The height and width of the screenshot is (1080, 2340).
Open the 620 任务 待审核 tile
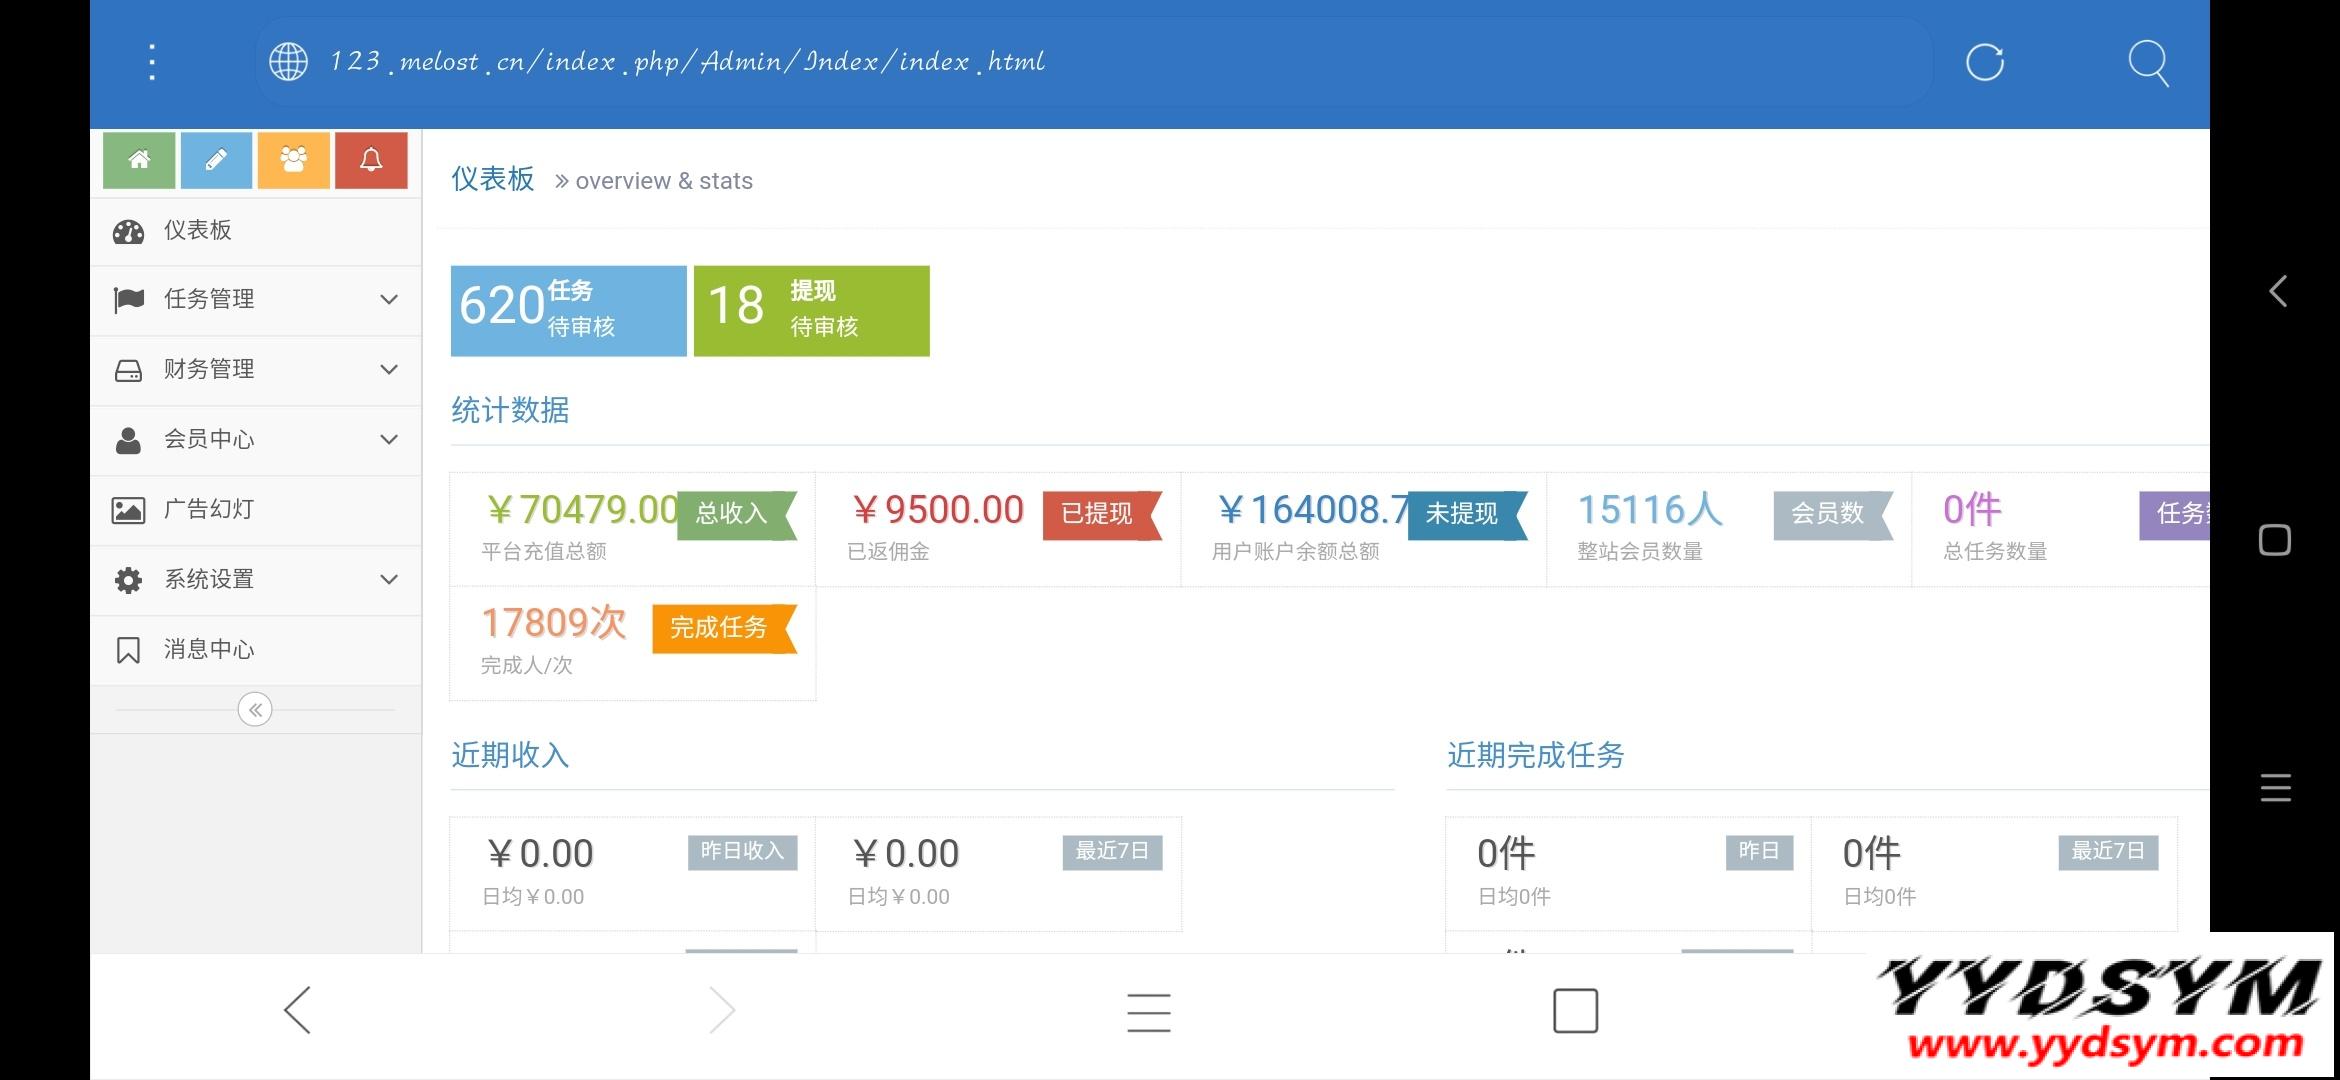pos(568,310)
